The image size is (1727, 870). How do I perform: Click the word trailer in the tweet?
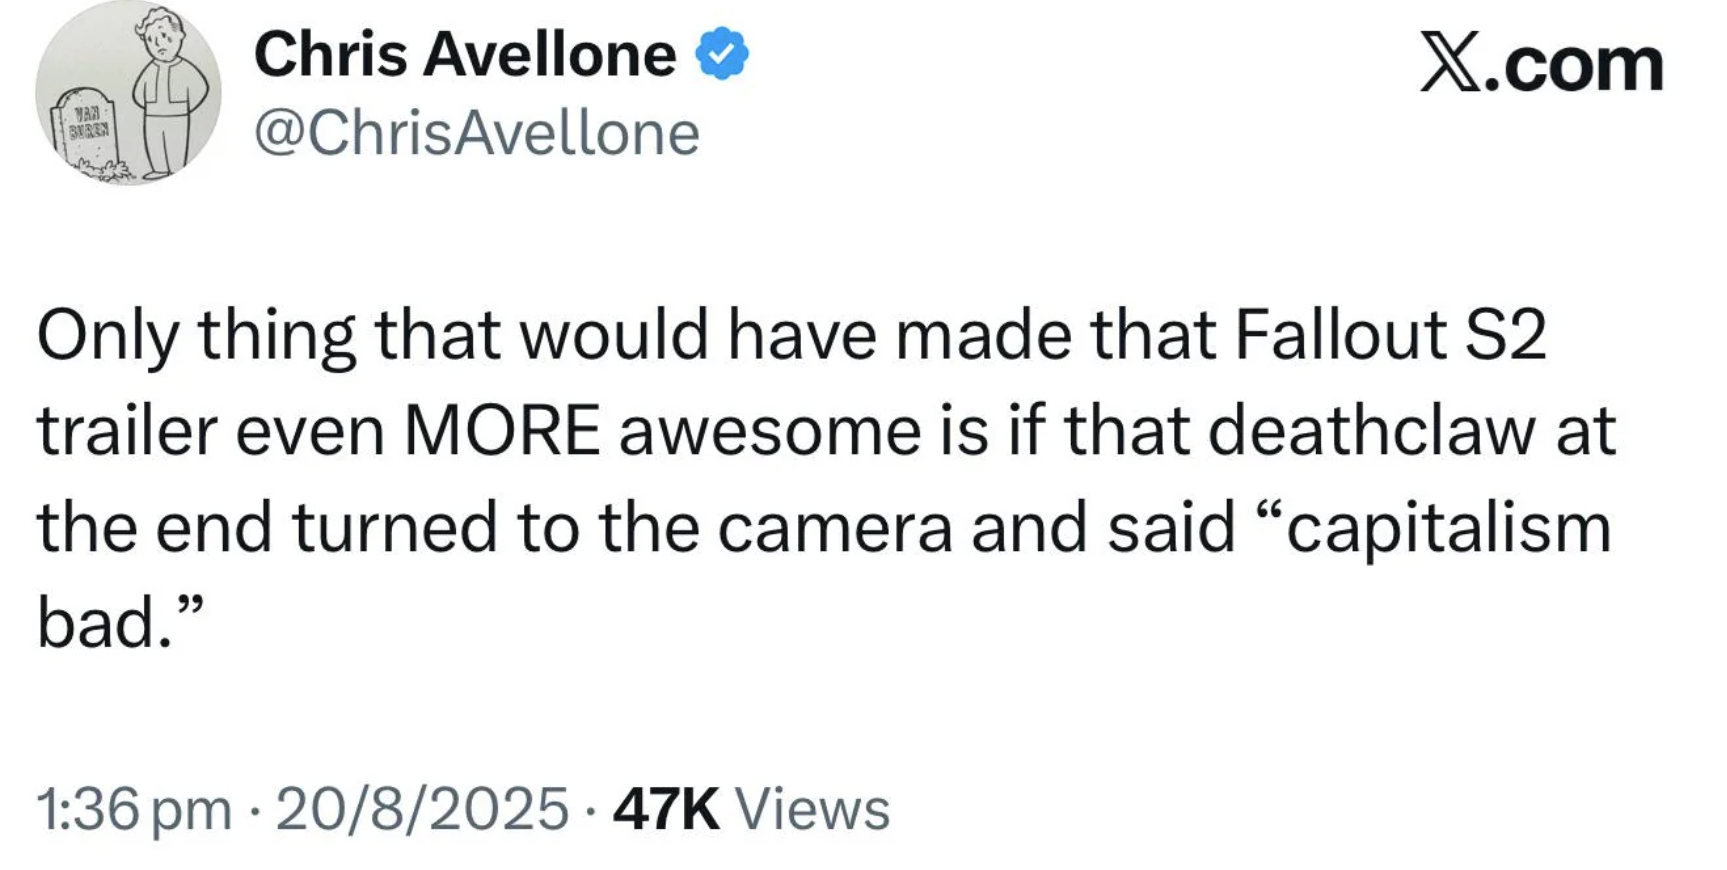tap(127, 431)
